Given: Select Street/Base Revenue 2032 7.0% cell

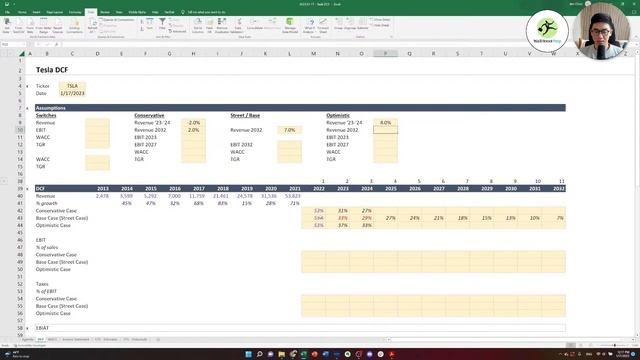Looking at the screenshot, I should [289, 130].
